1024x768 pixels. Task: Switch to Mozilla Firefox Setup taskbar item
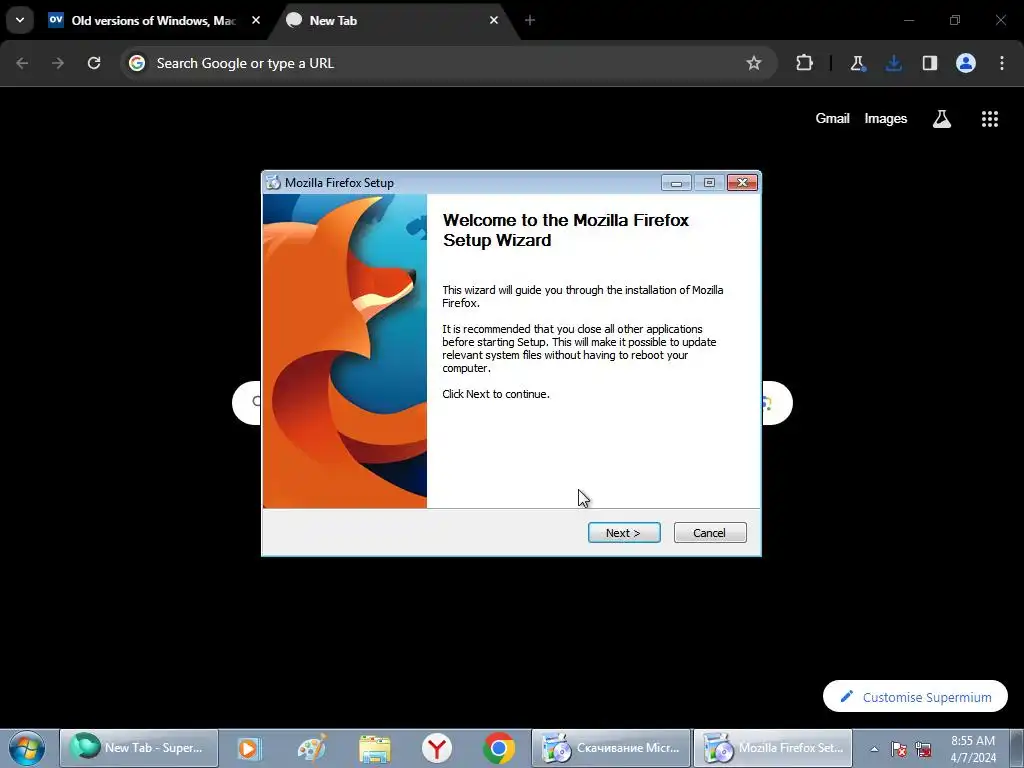773,748
